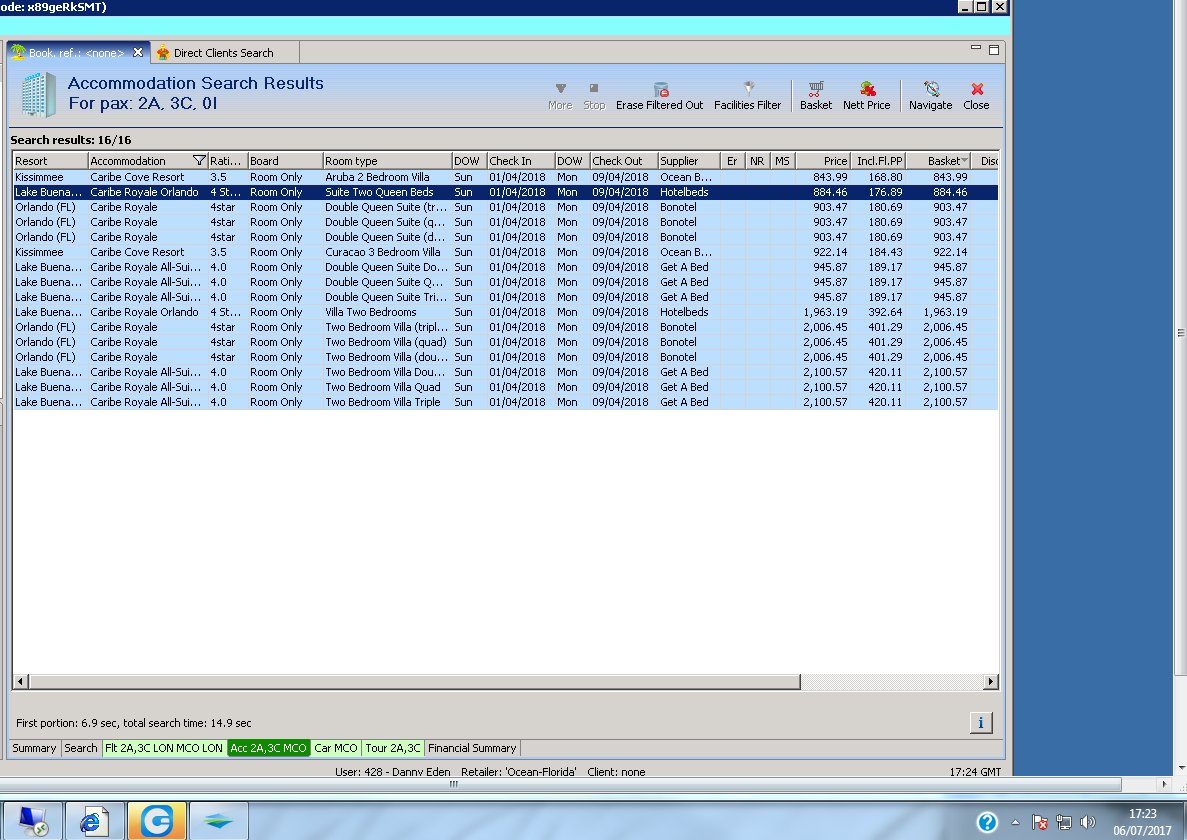The height and width of the screenshot is (840, 1187).
Task: Sort by Check Out column header
Action: tap(624, 160)
